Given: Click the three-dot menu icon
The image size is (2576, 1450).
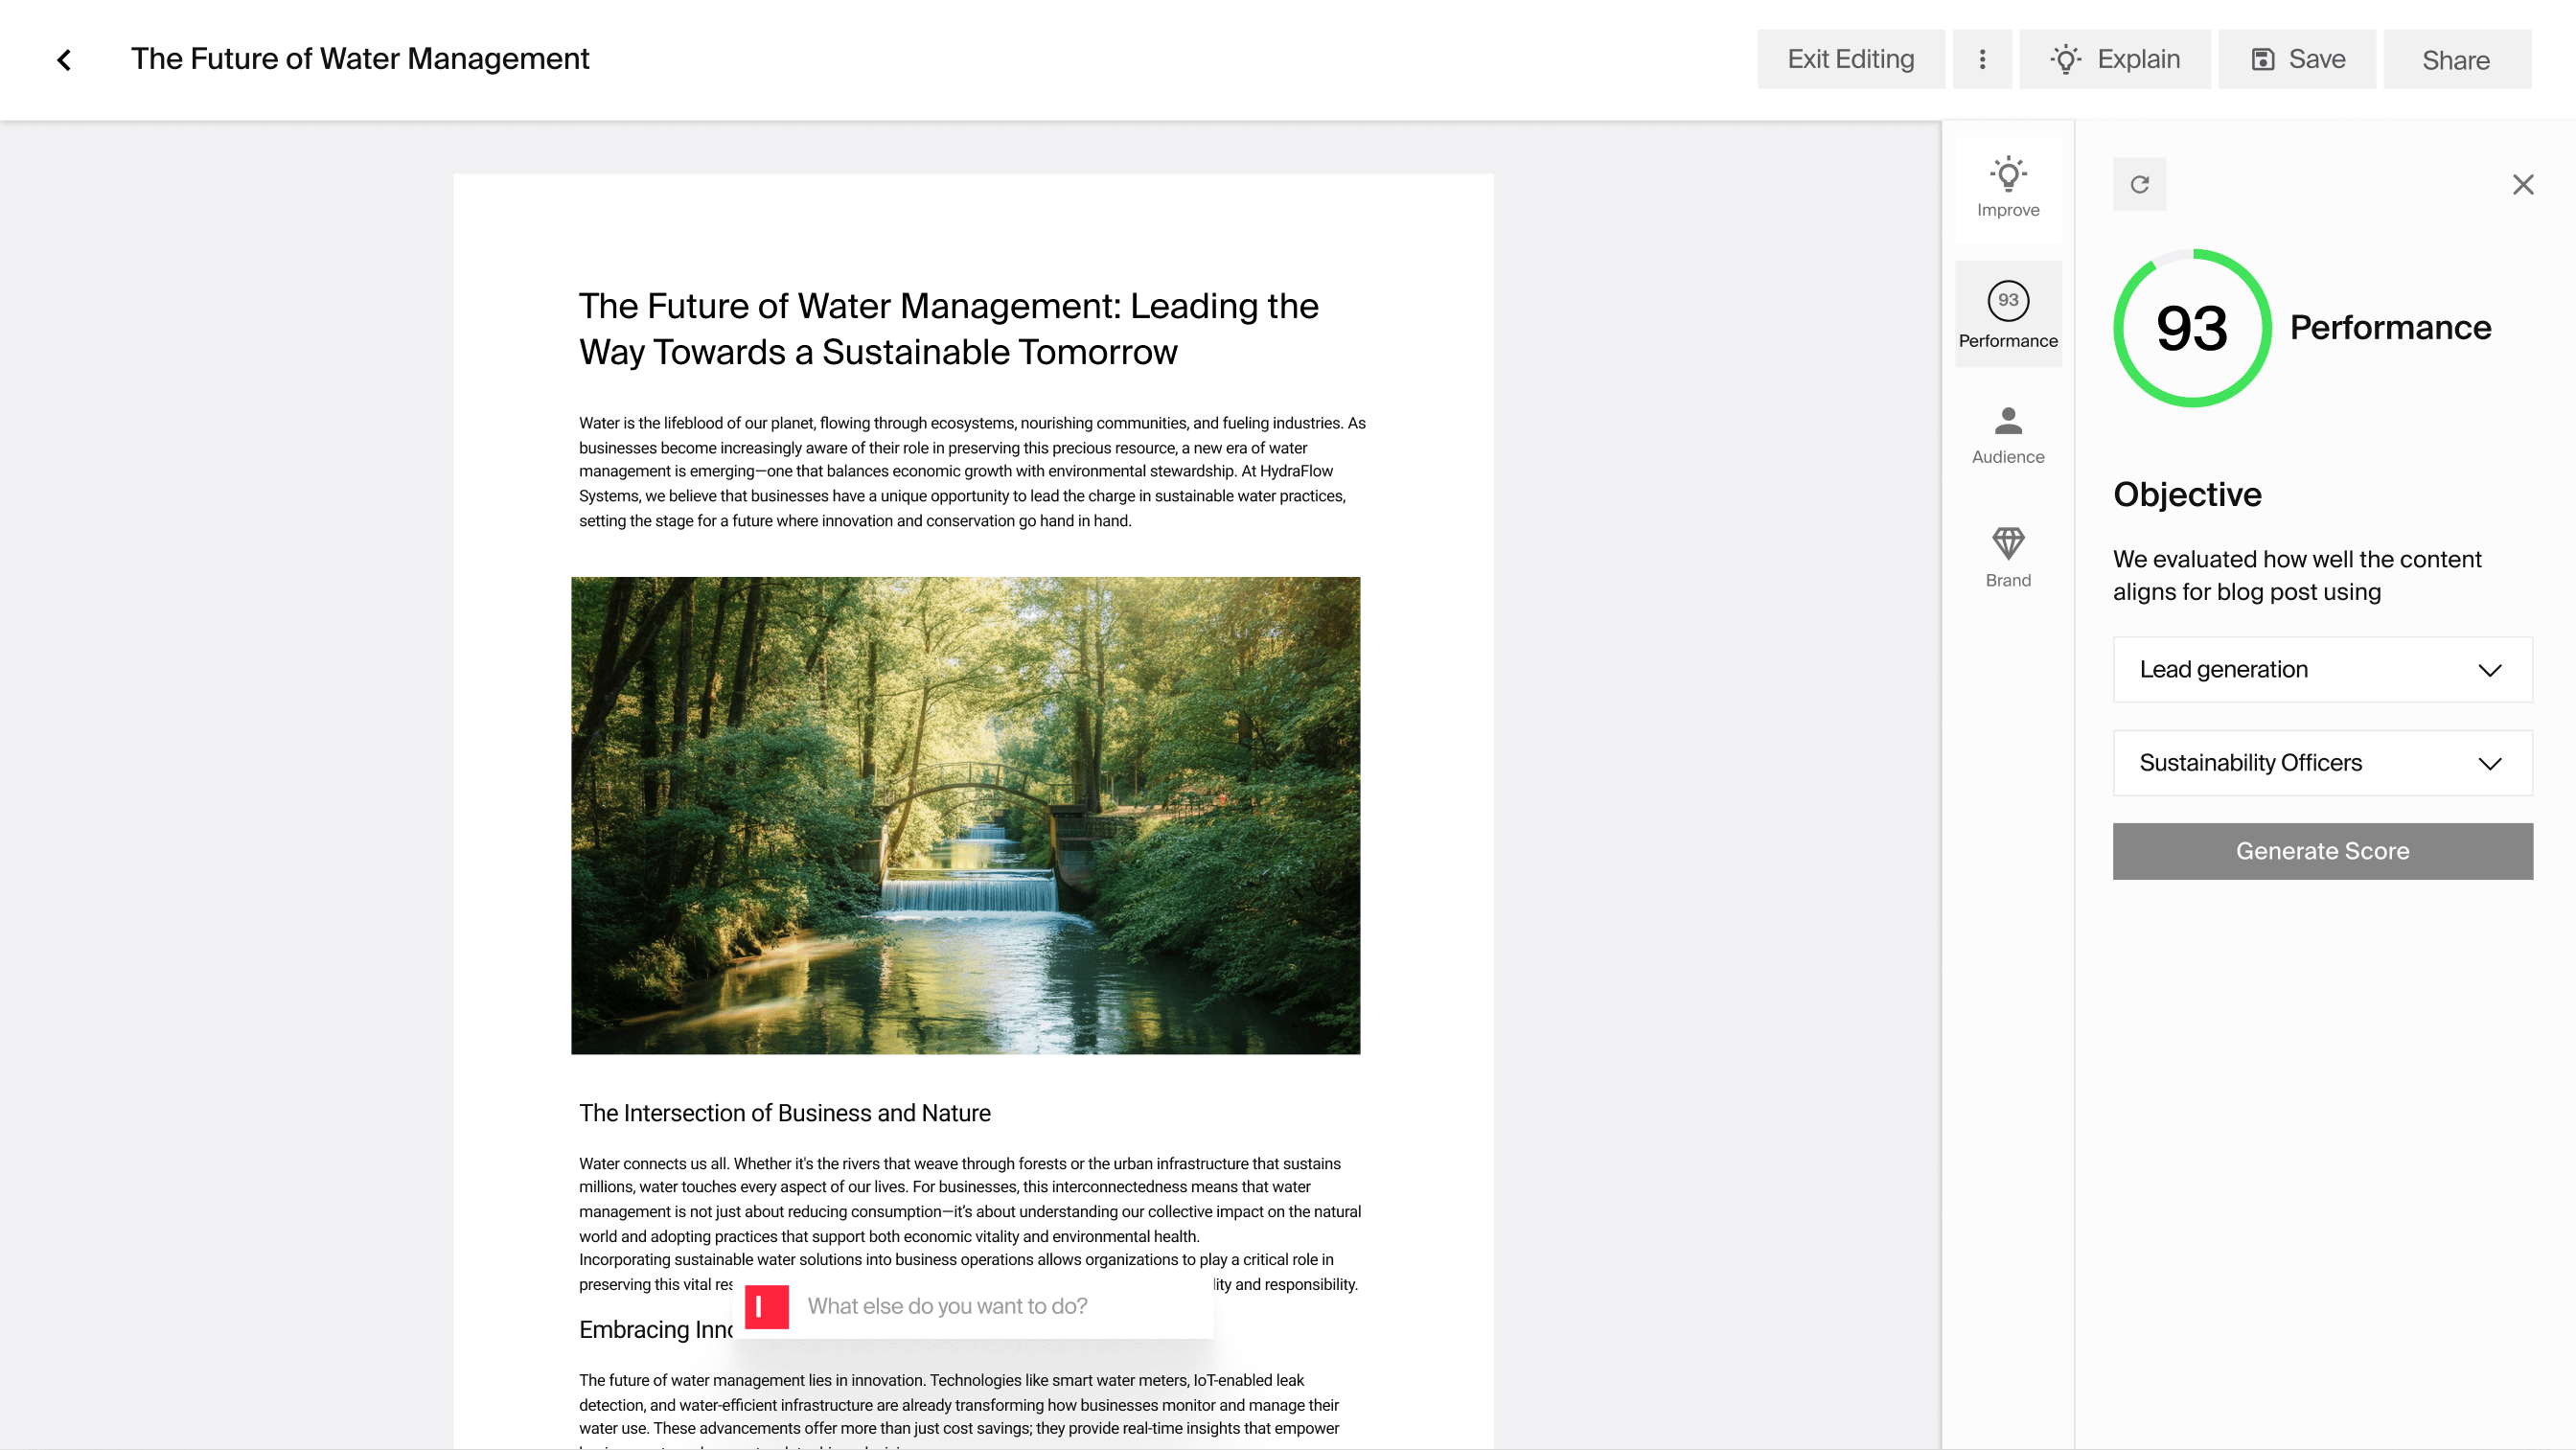Looking at the screenshot, I should tap(1982, 58).
